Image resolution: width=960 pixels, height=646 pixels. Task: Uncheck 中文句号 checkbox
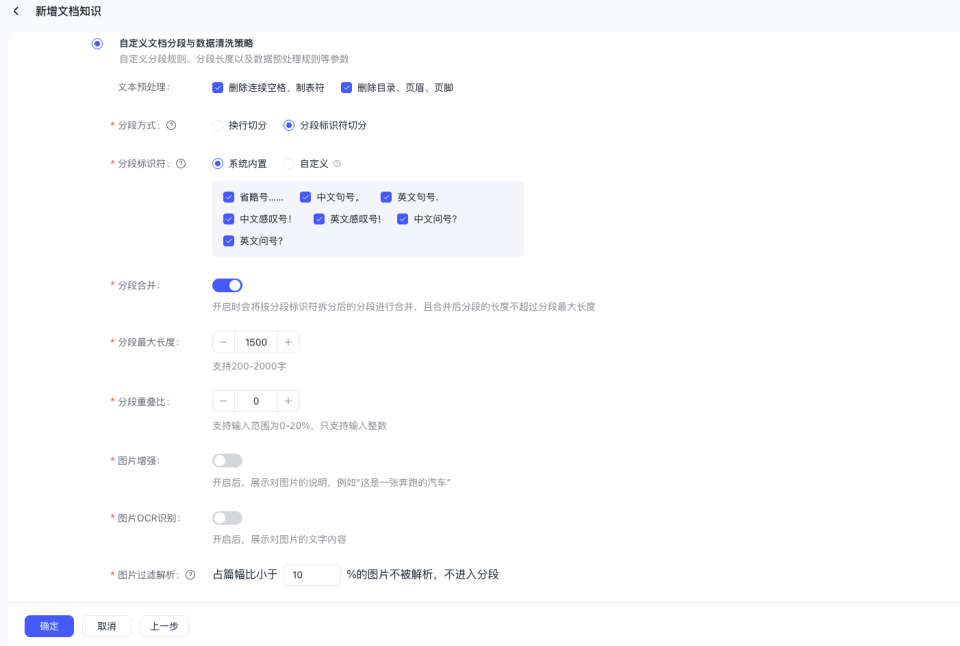point(305,197)
